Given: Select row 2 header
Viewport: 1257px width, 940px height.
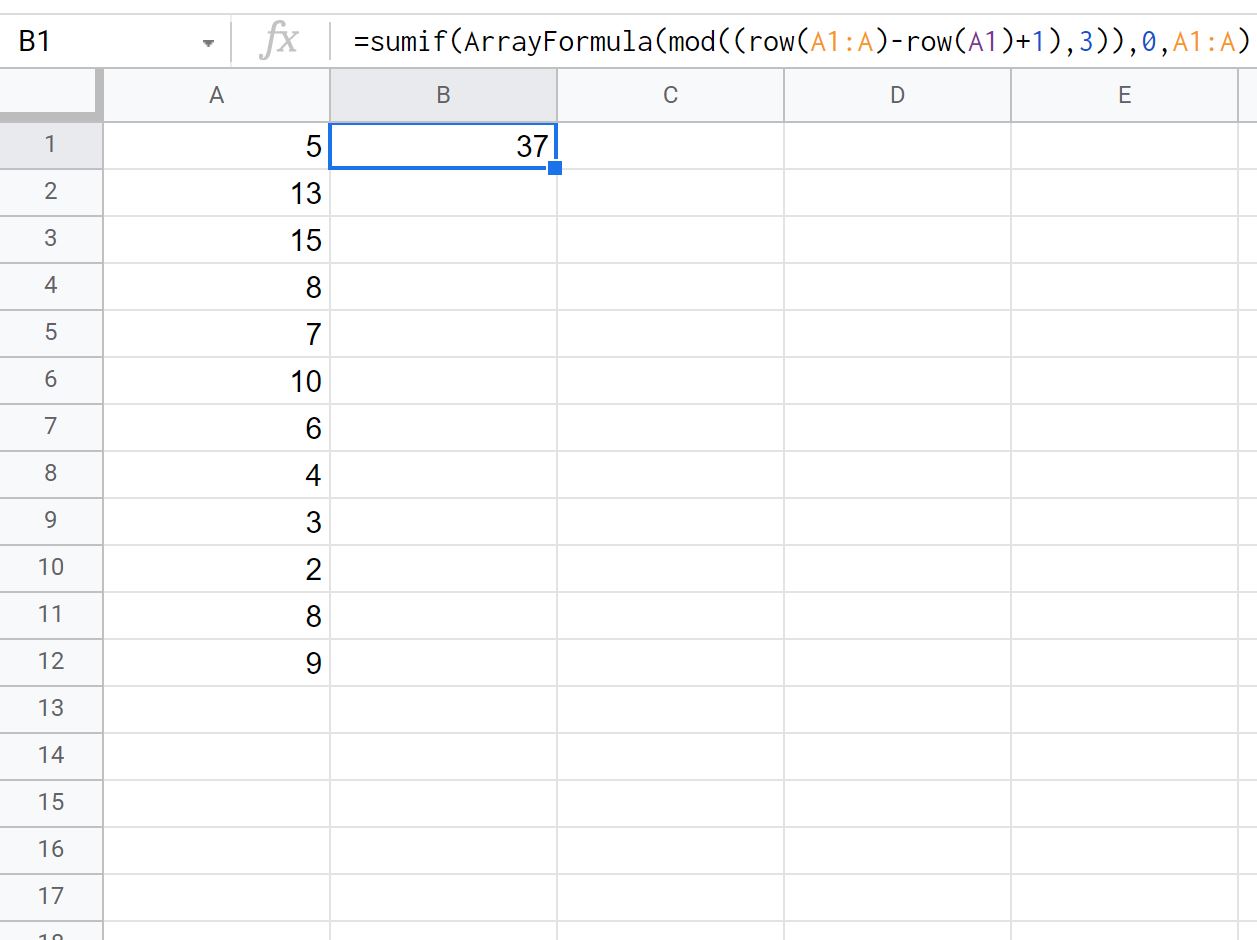Looking at the screenshot, I should coord(51,193).
